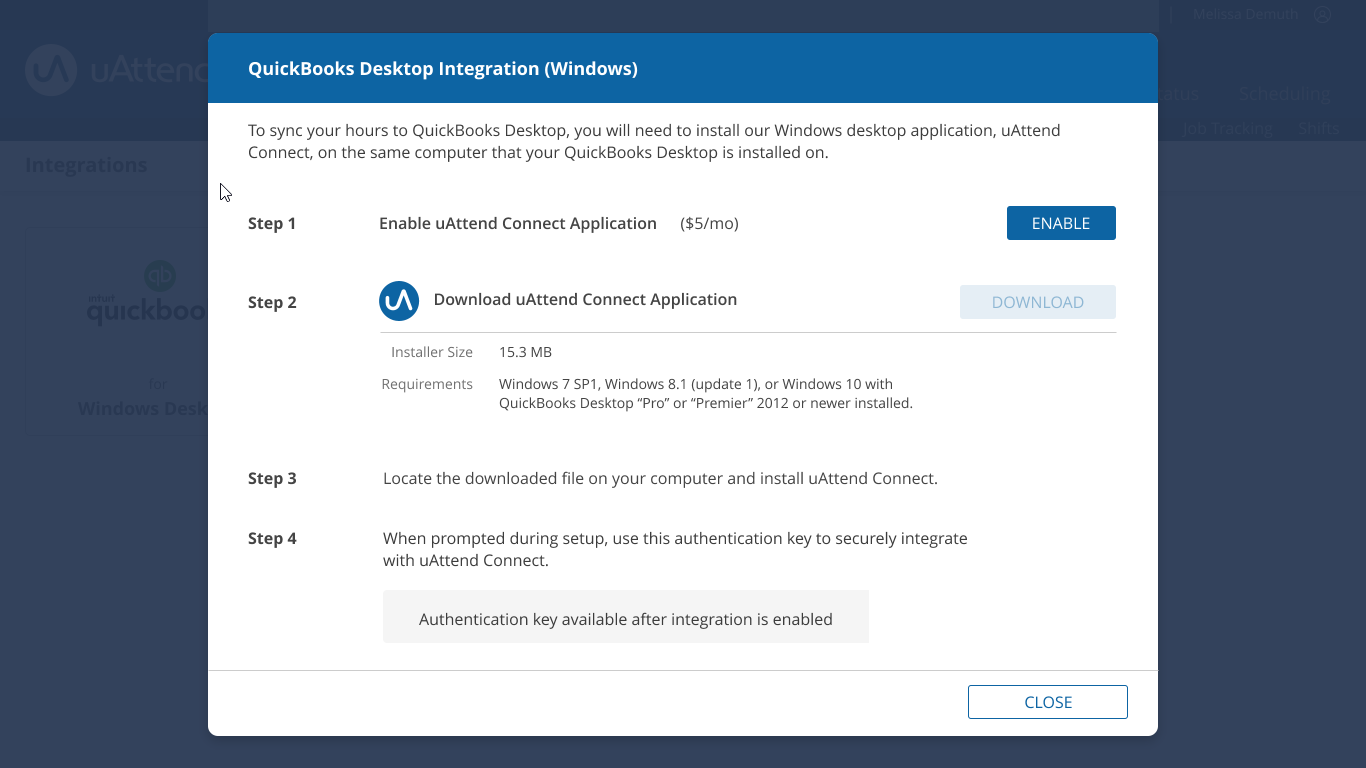1366x768 pixels.
Task: Click the uAttend Connect application logo icon
Action: (399, 301)
